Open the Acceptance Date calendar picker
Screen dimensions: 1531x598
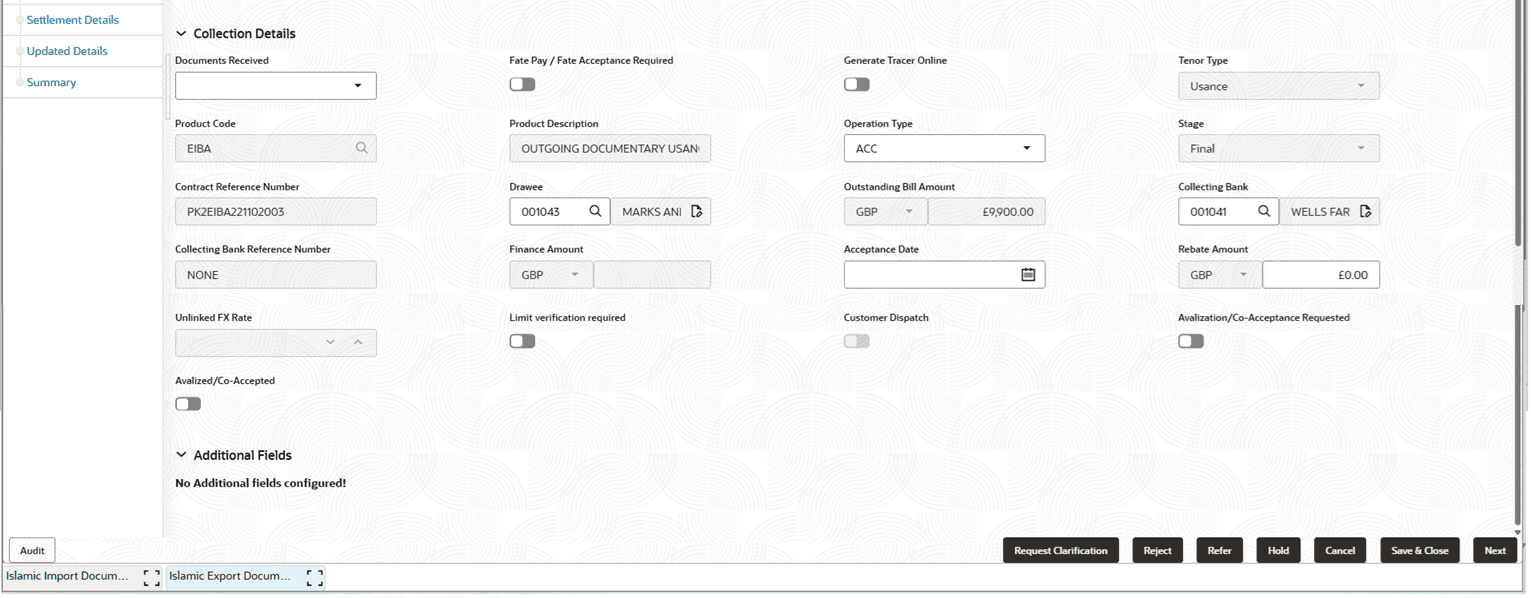click(1028, 274)
